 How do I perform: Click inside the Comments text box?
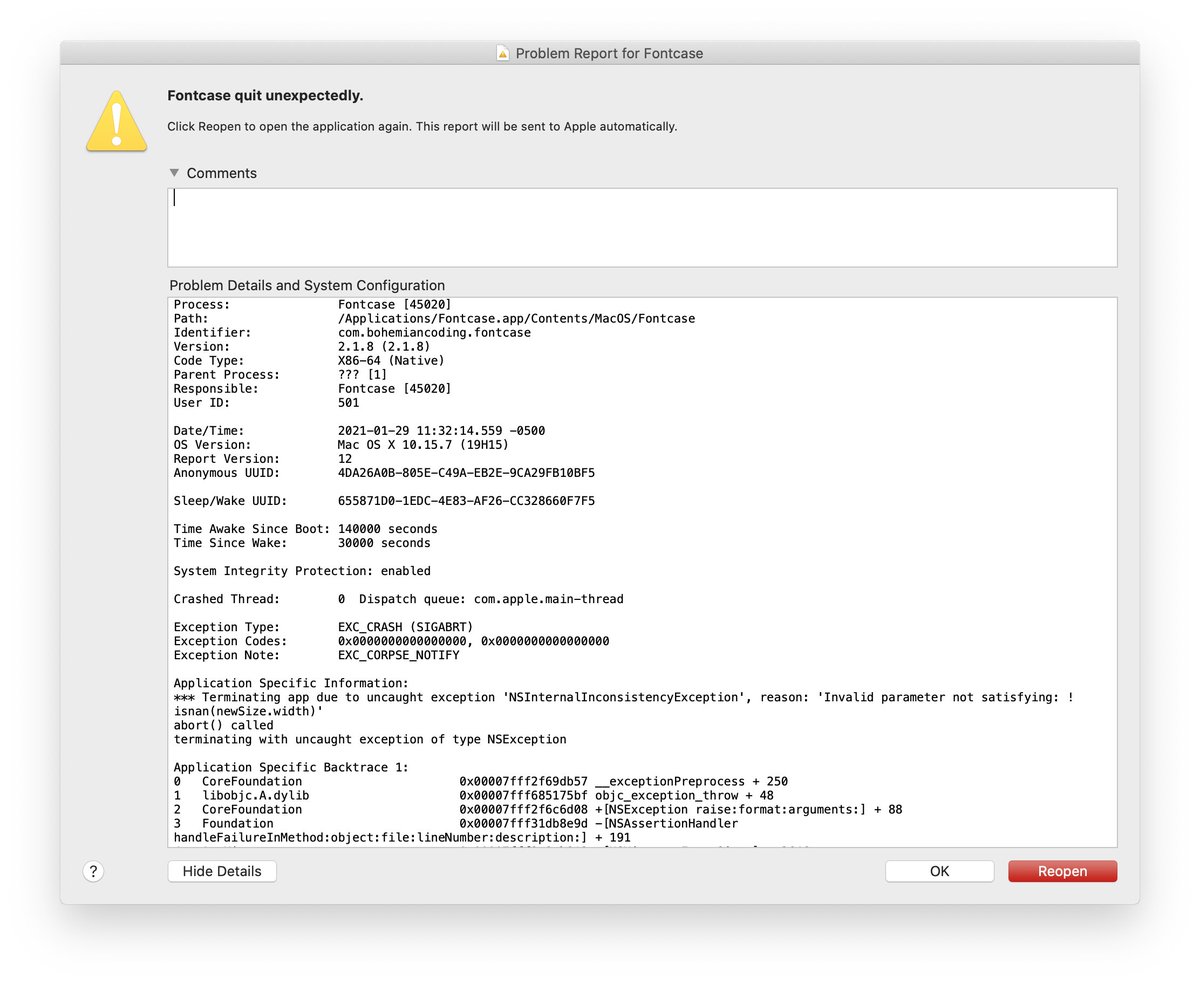[x=642, y=227]
